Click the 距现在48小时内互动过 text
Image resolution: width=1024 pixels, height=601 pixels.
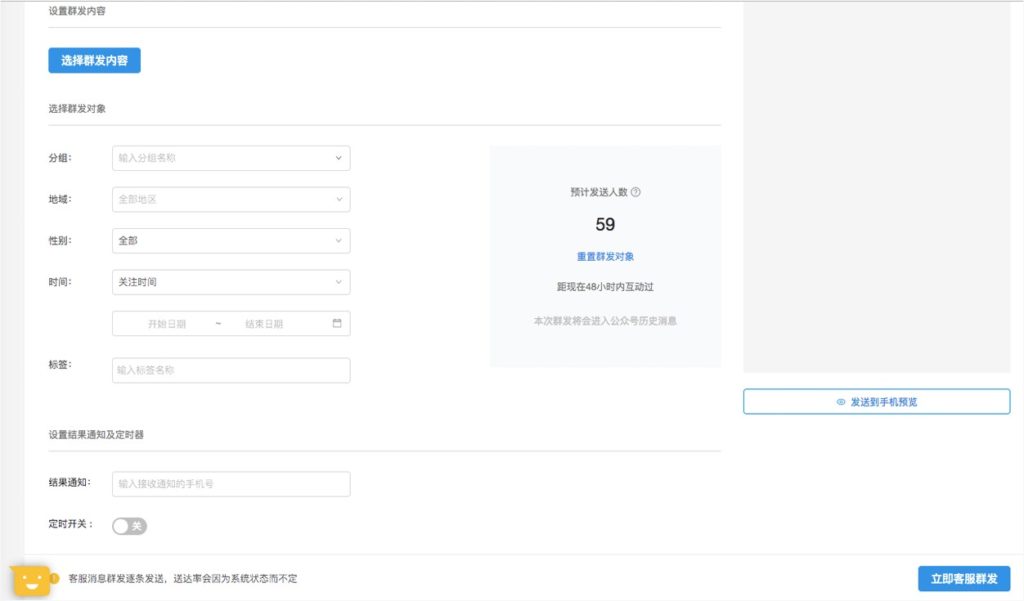click(605, 287)
